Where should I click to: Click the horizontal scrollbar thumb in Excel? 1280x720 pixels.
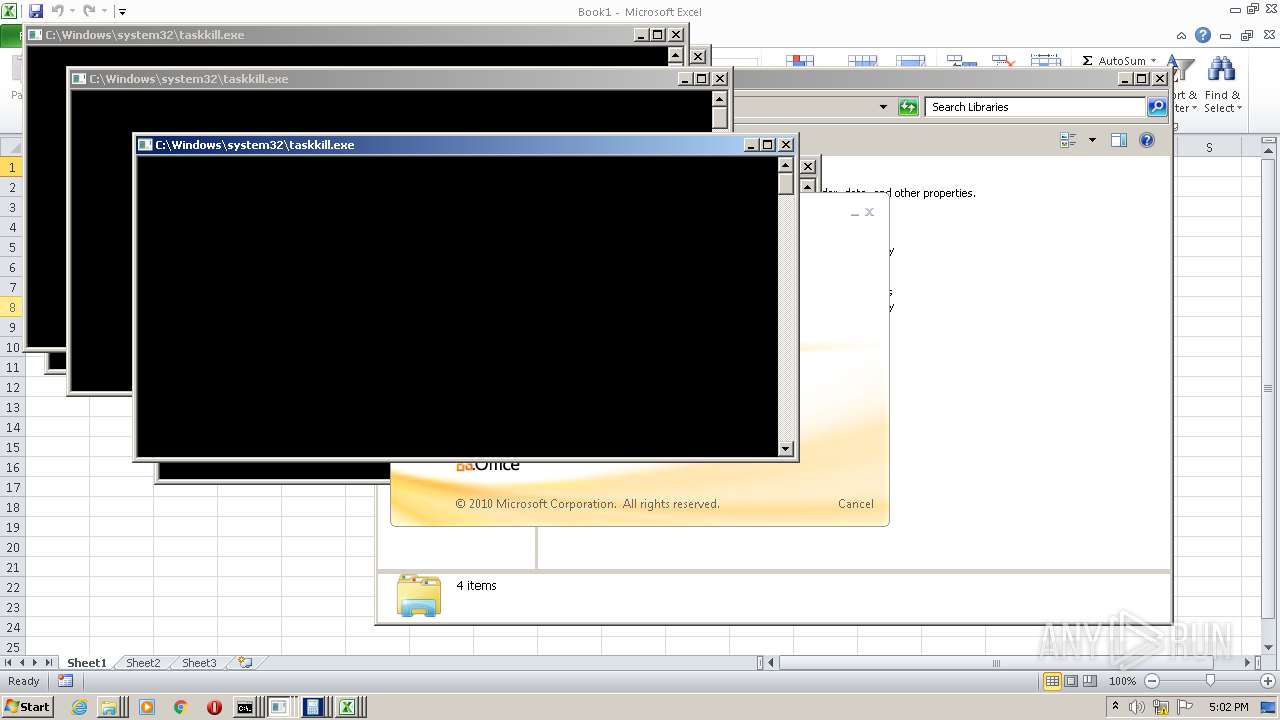(x=995, y=663)
